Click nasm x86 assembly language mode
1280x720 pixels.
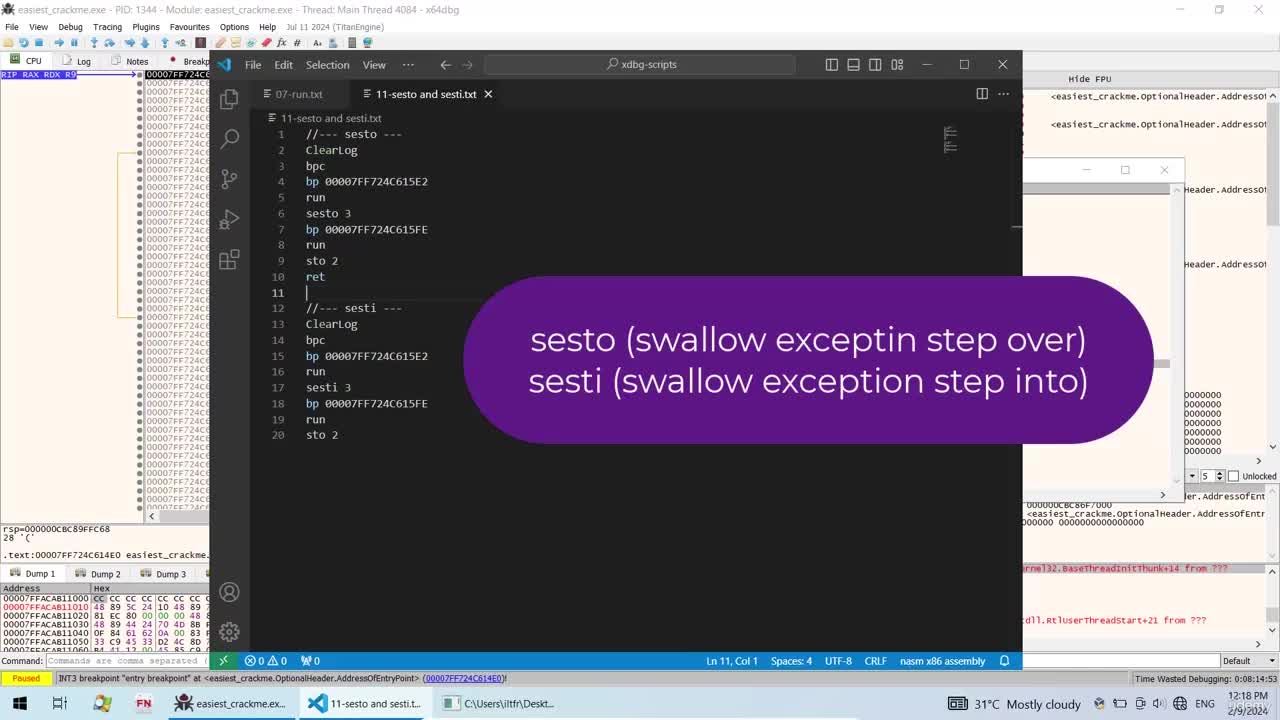942,660
